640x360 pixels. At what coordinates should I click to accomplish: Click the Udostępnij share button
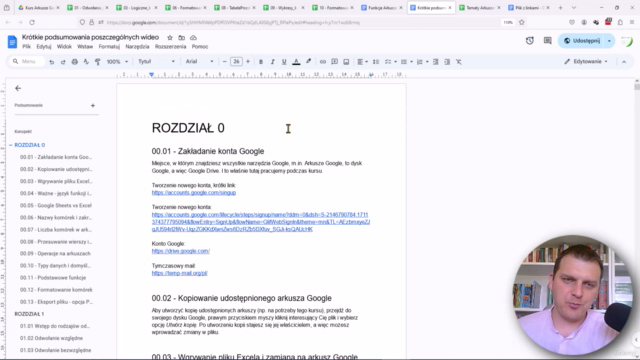pyautogui.click(x=582, y=41)
